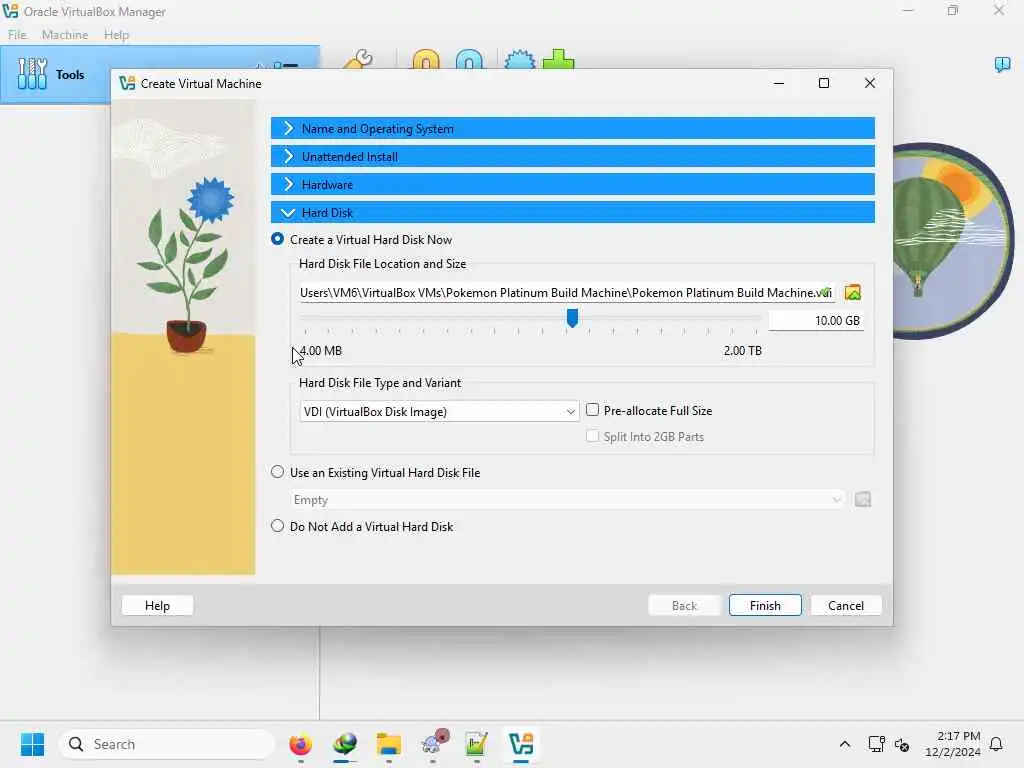Screen dimensions: 1024x768
Task: Expand the Unattended Install section
Action: pos(573,157)
